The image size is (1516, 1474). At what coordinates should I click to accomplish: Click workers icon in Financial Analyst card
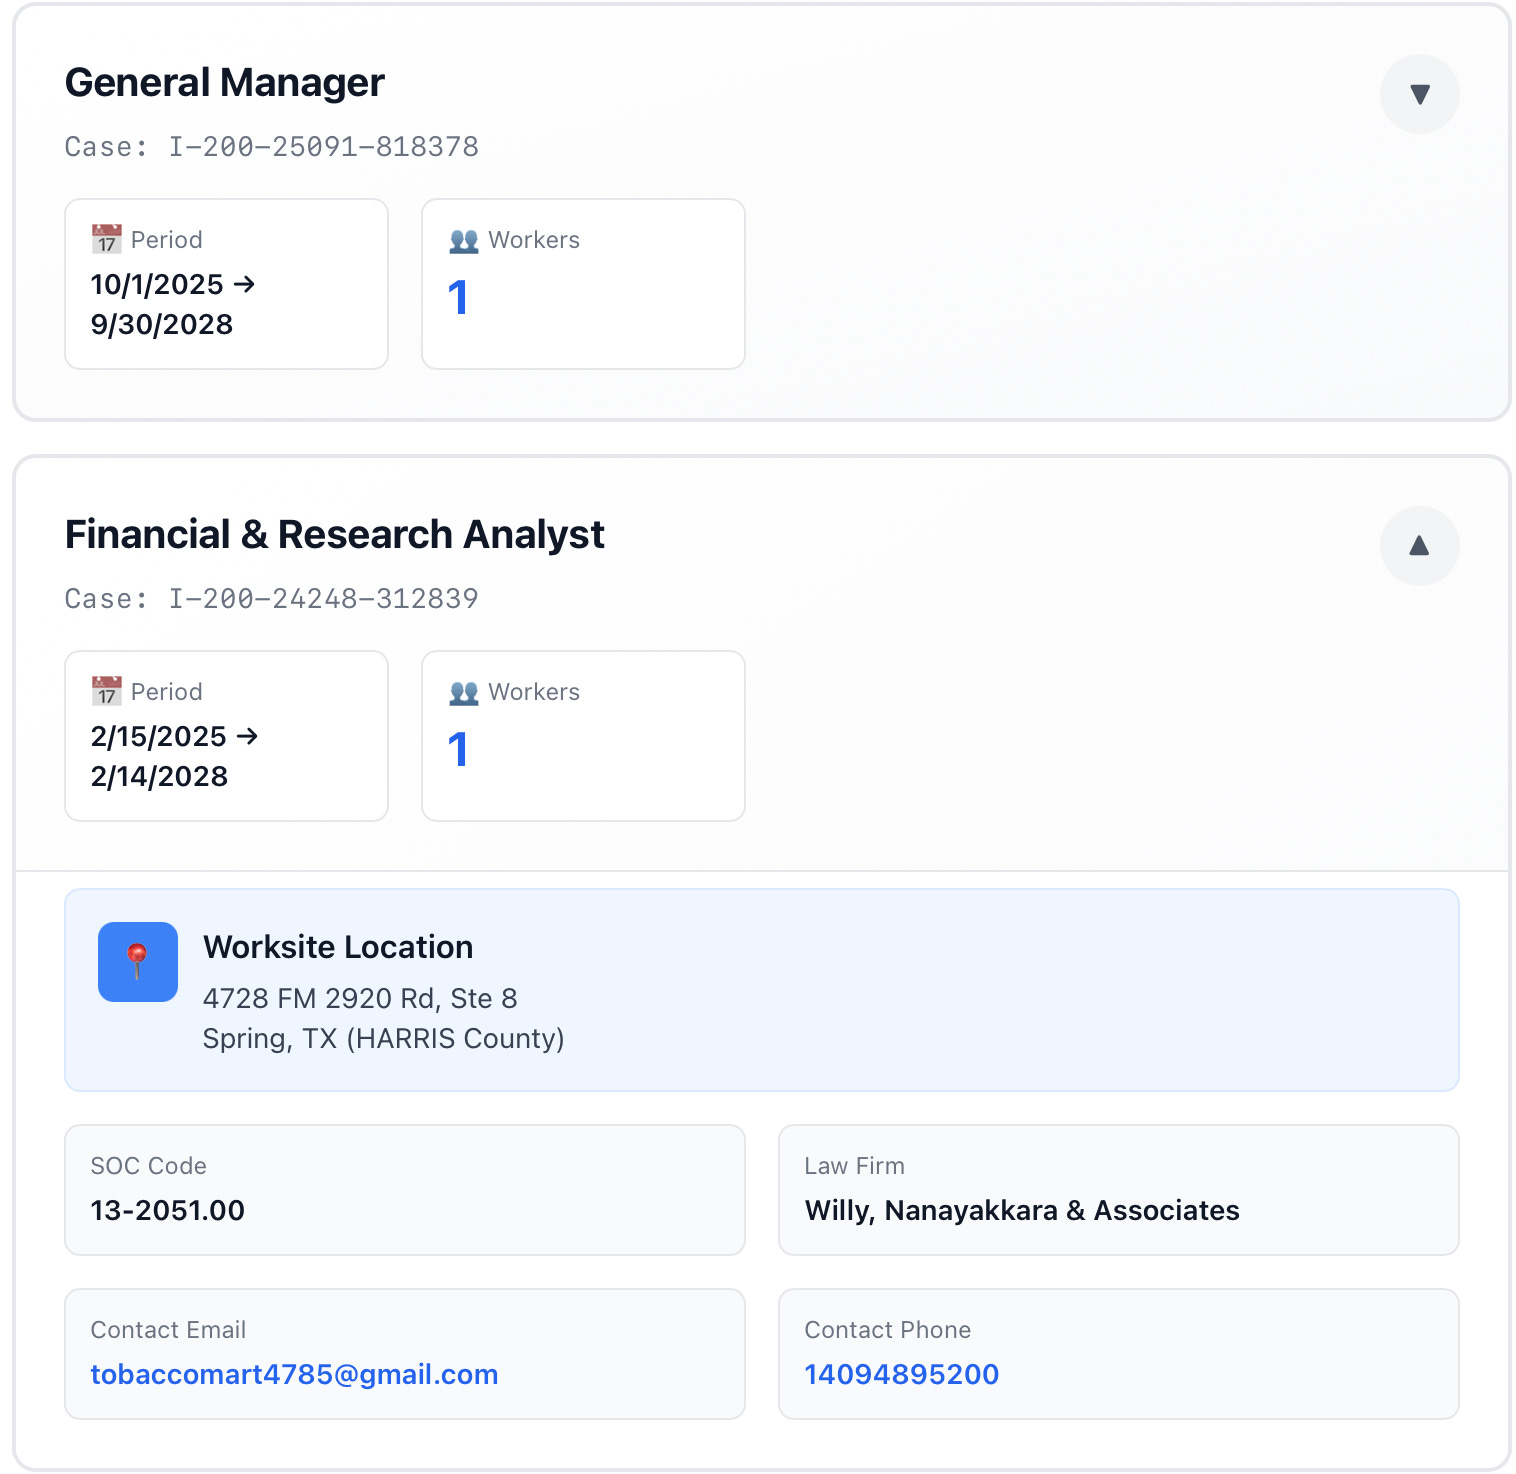pos(464,692)
